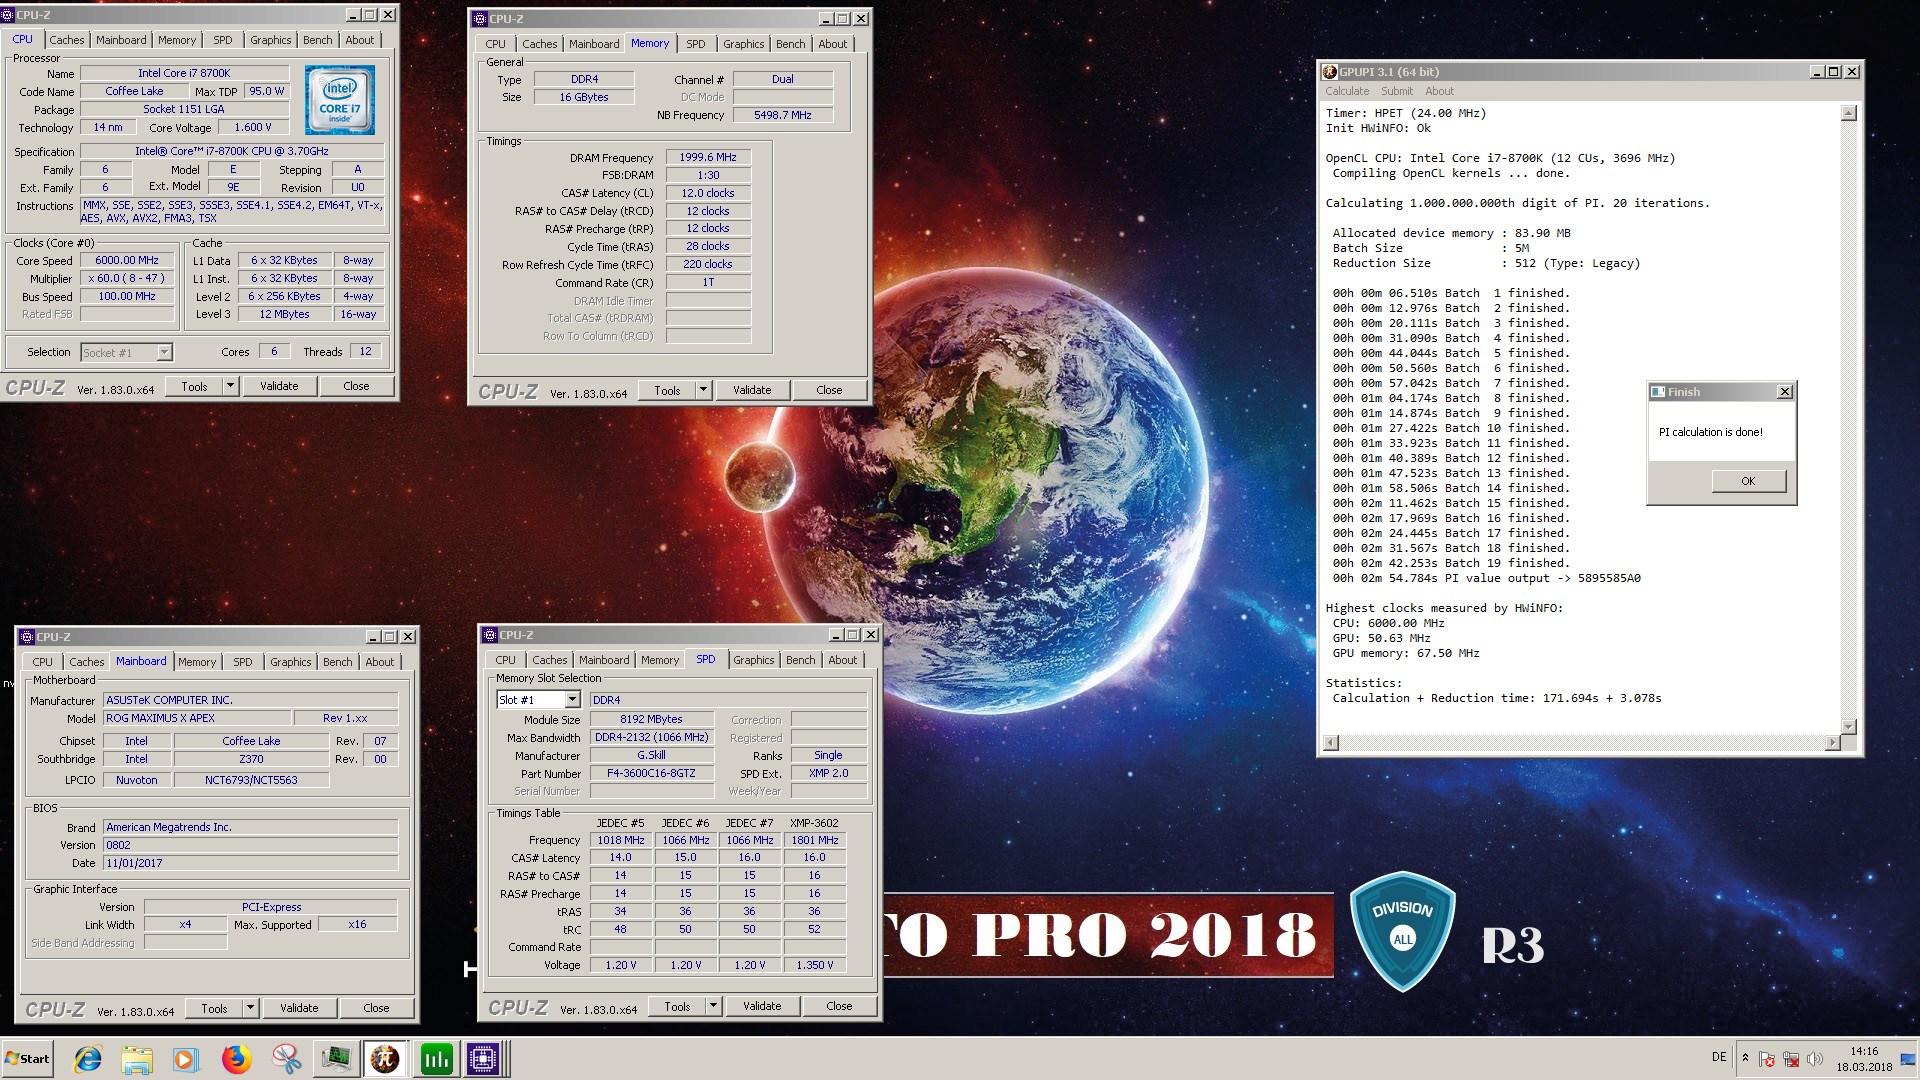Click the CPU-Z Mainboard window title icon

coord(27,637)
